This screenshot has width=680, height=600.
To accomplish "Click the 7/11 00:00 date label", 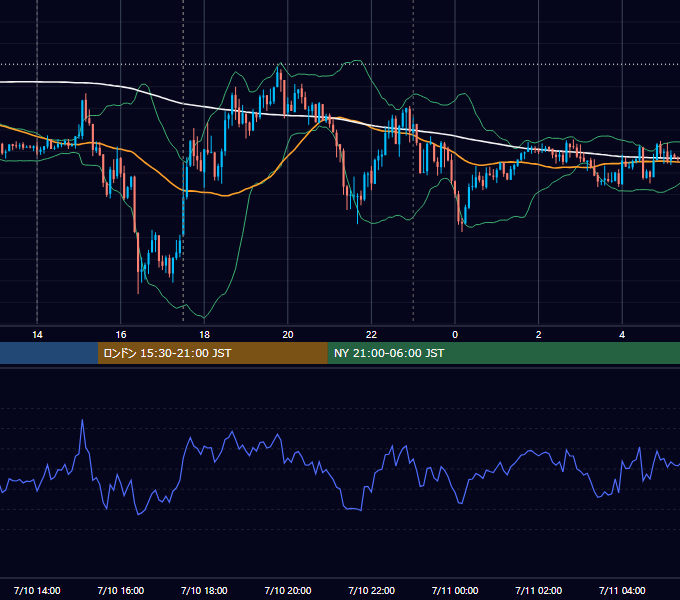I will pyautogui.click(x=455, y=590).
